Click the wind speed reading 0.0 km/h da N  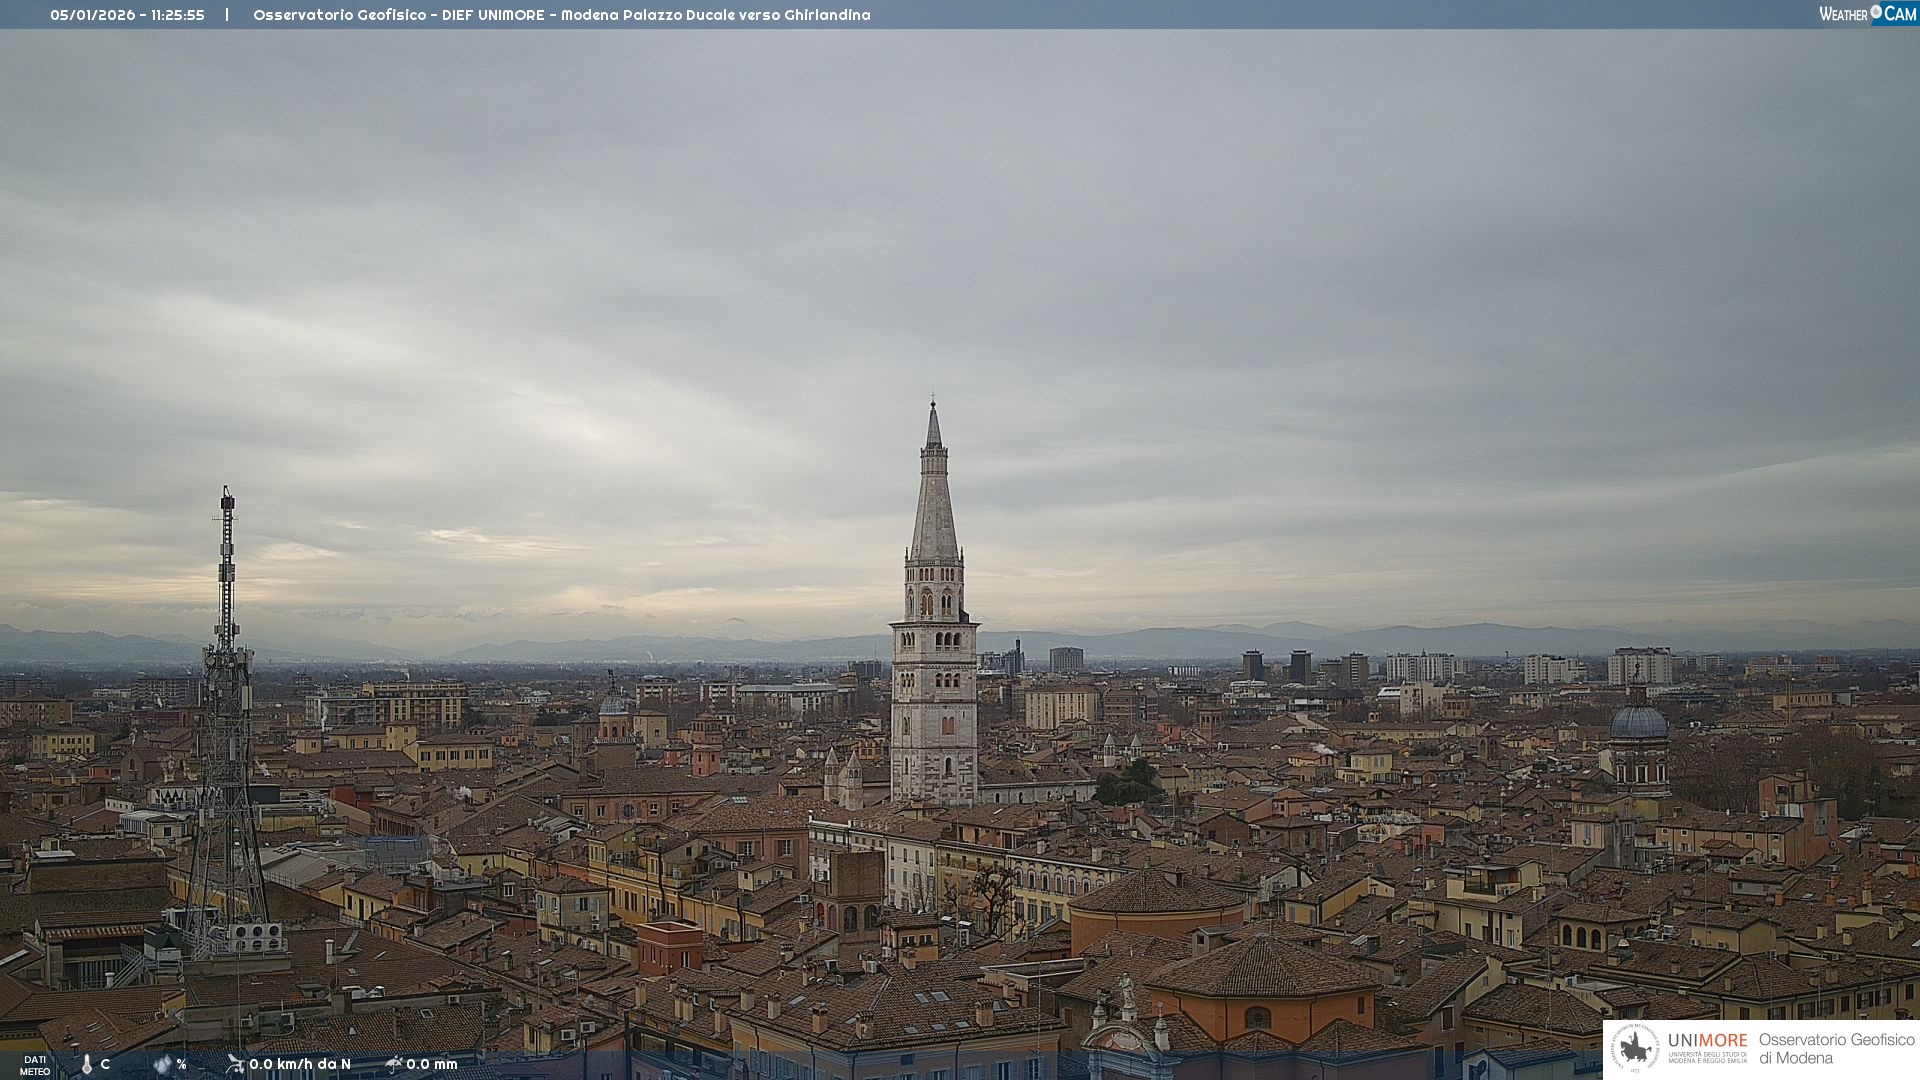tap(300, 1064)
